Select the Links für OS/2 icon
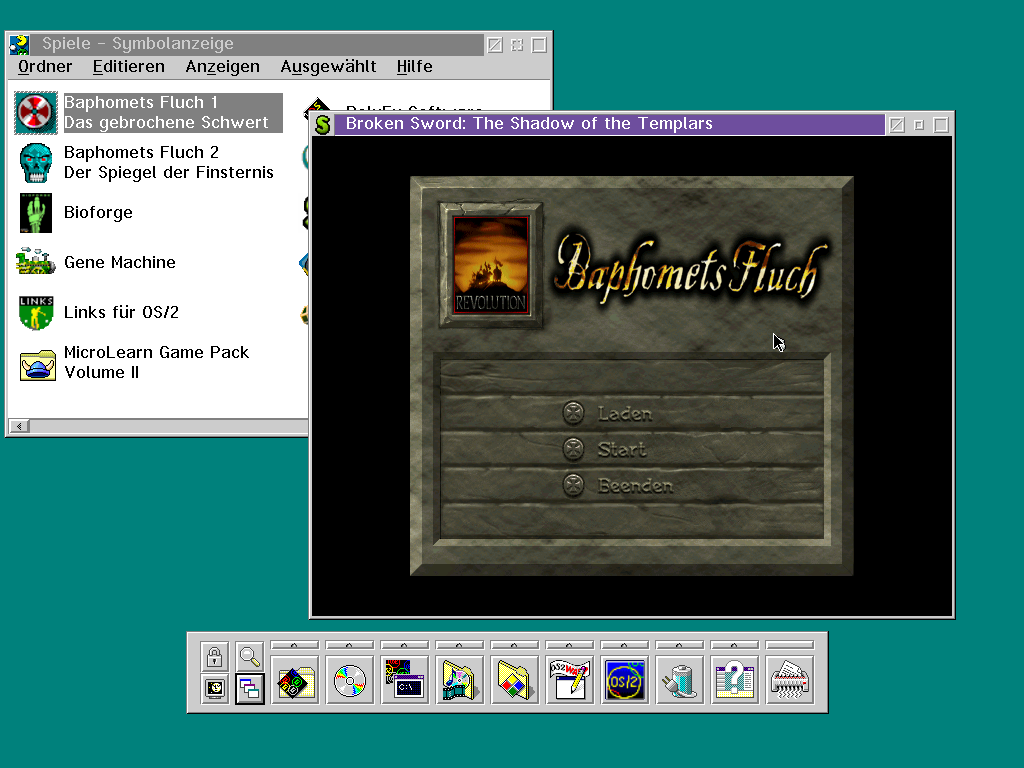This screenshot has height=768, width=1024. [x=36, y=312]
